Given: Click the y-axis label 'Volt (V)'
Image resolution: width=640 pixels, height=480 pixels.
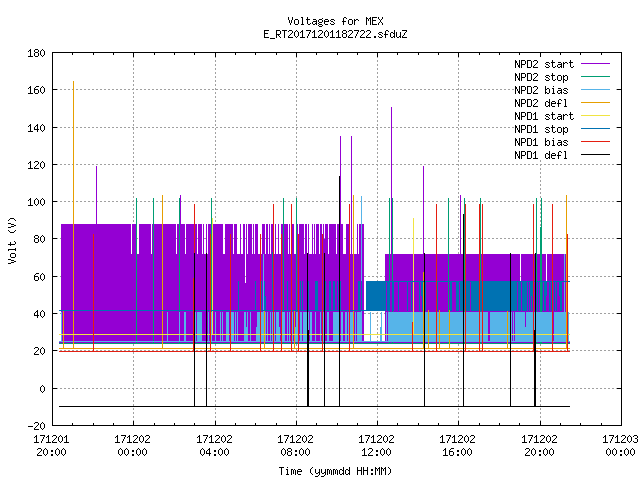Looking at the screenshot, I should click(x=13, y=241).
